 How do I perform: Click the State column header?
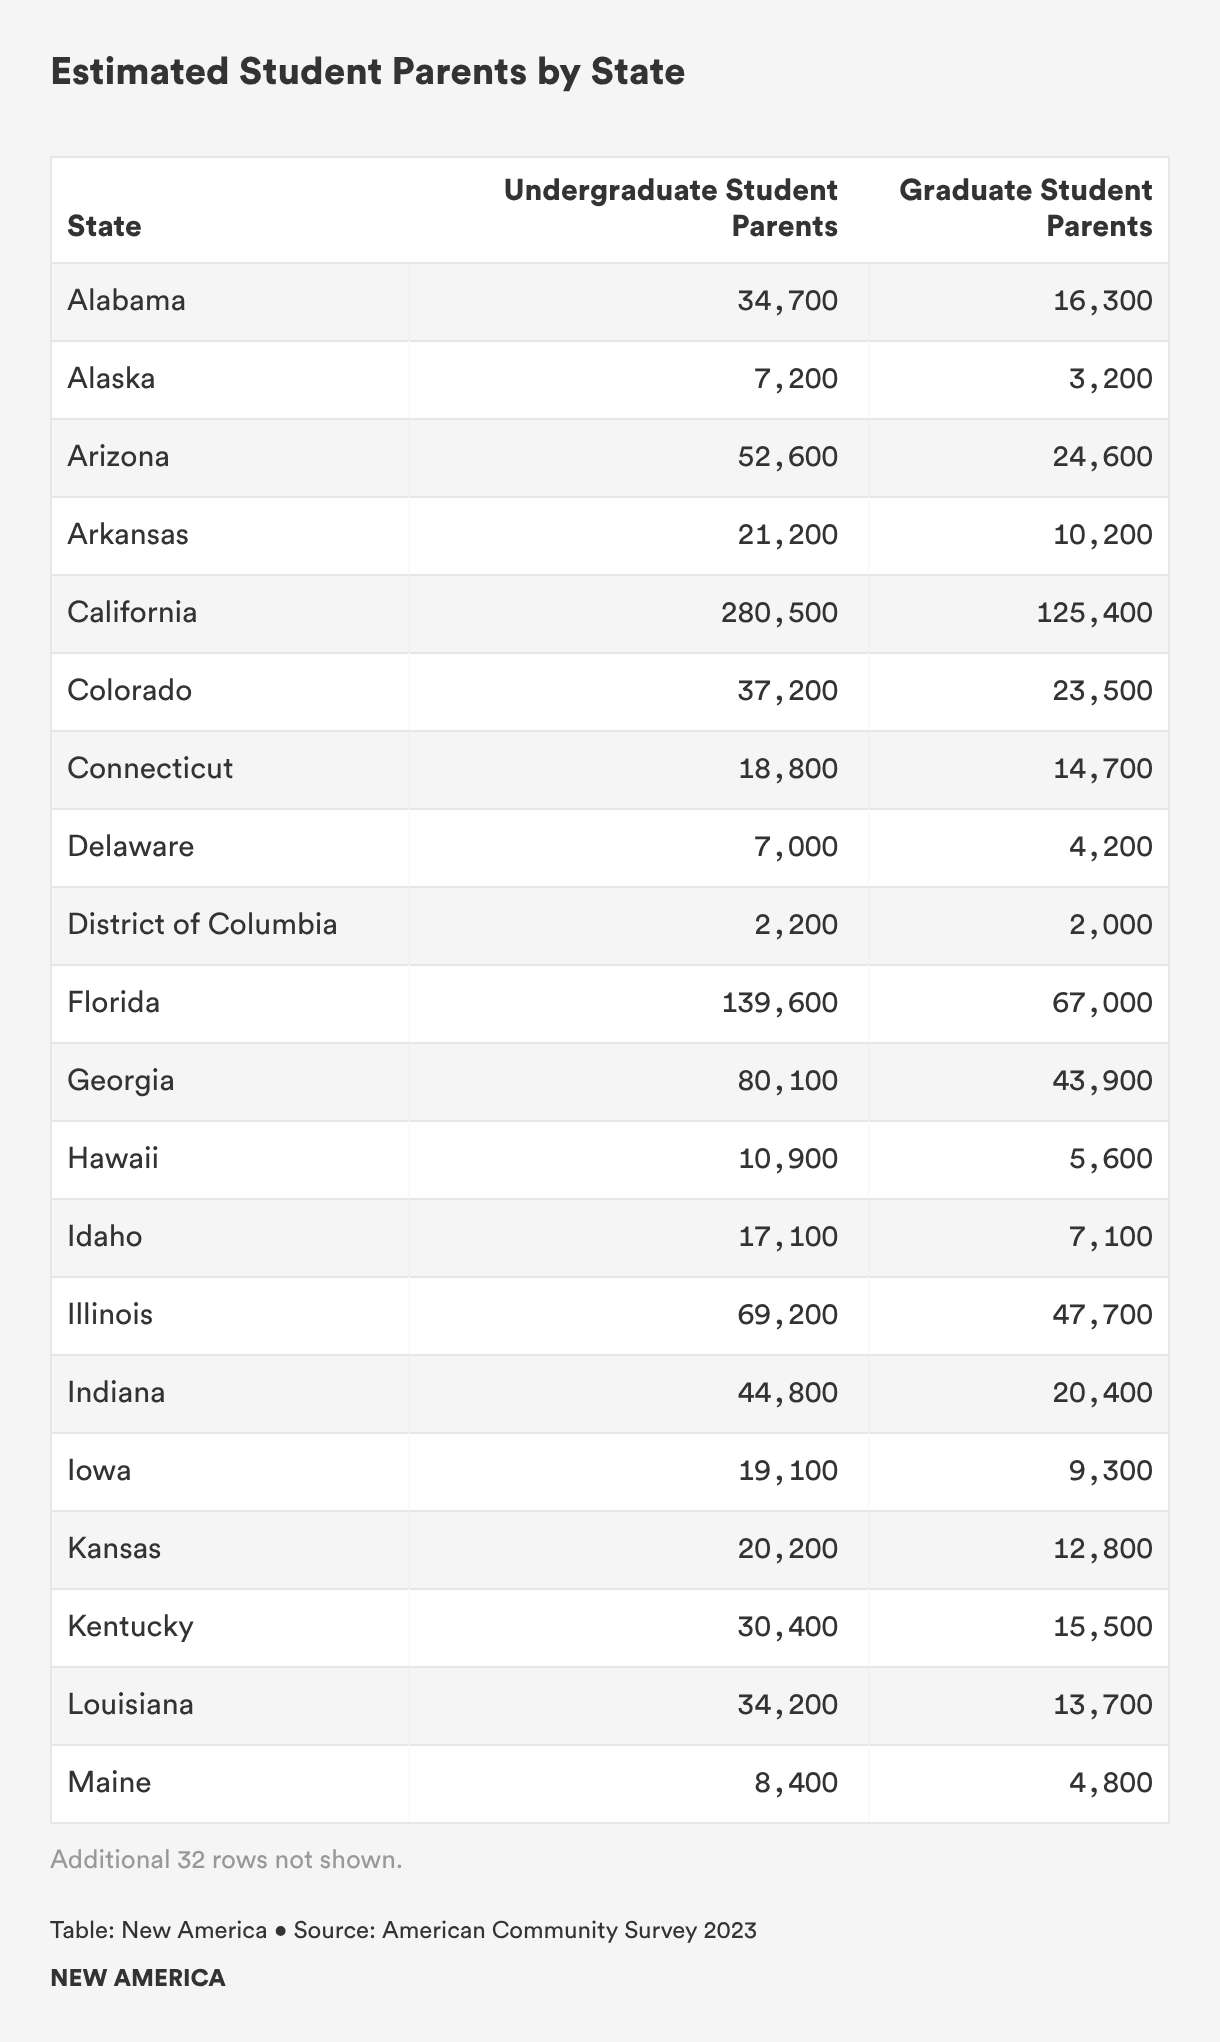tap(104, 226)
